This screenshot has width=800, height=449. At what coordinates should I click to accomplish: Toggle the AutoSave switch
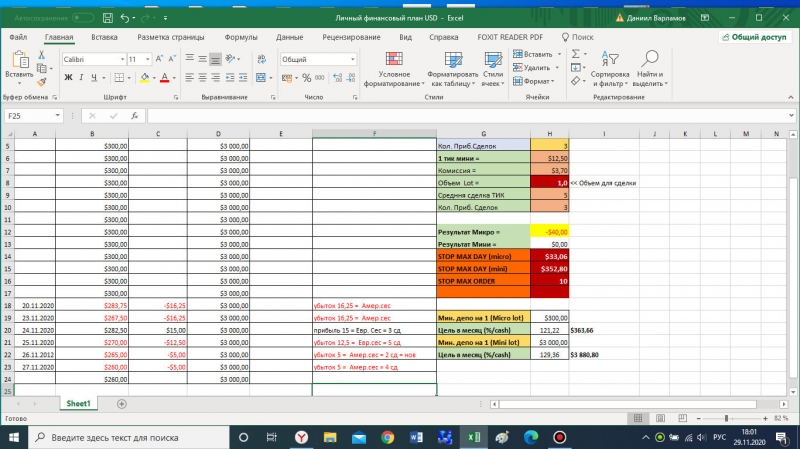tap(84, 18)
